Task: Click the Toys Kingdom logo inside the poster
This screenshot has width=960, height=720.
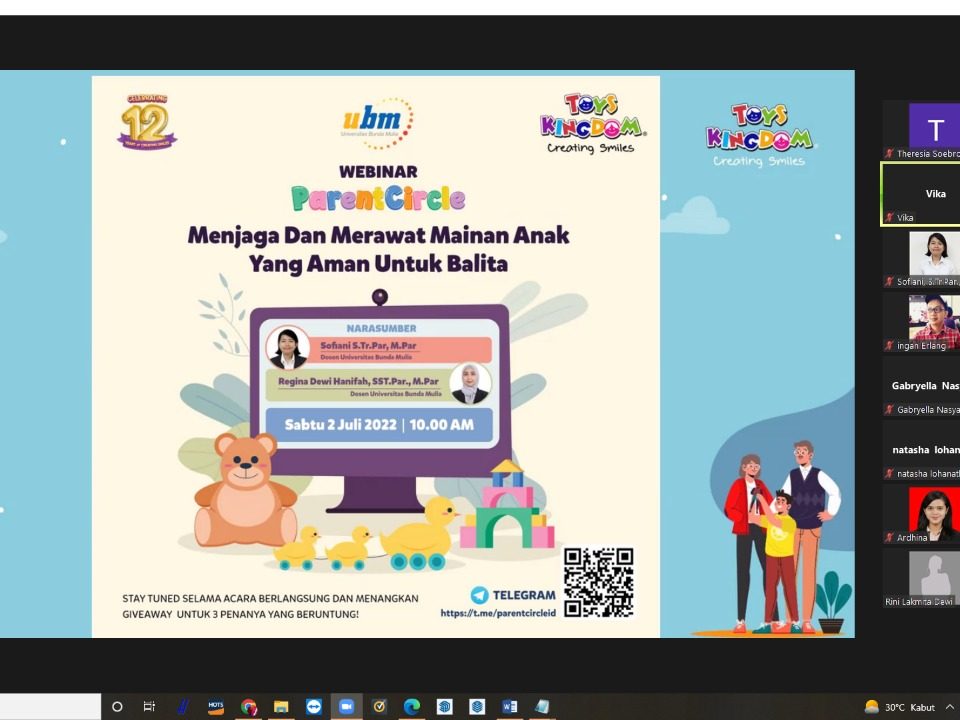Action: click(591, 123)
